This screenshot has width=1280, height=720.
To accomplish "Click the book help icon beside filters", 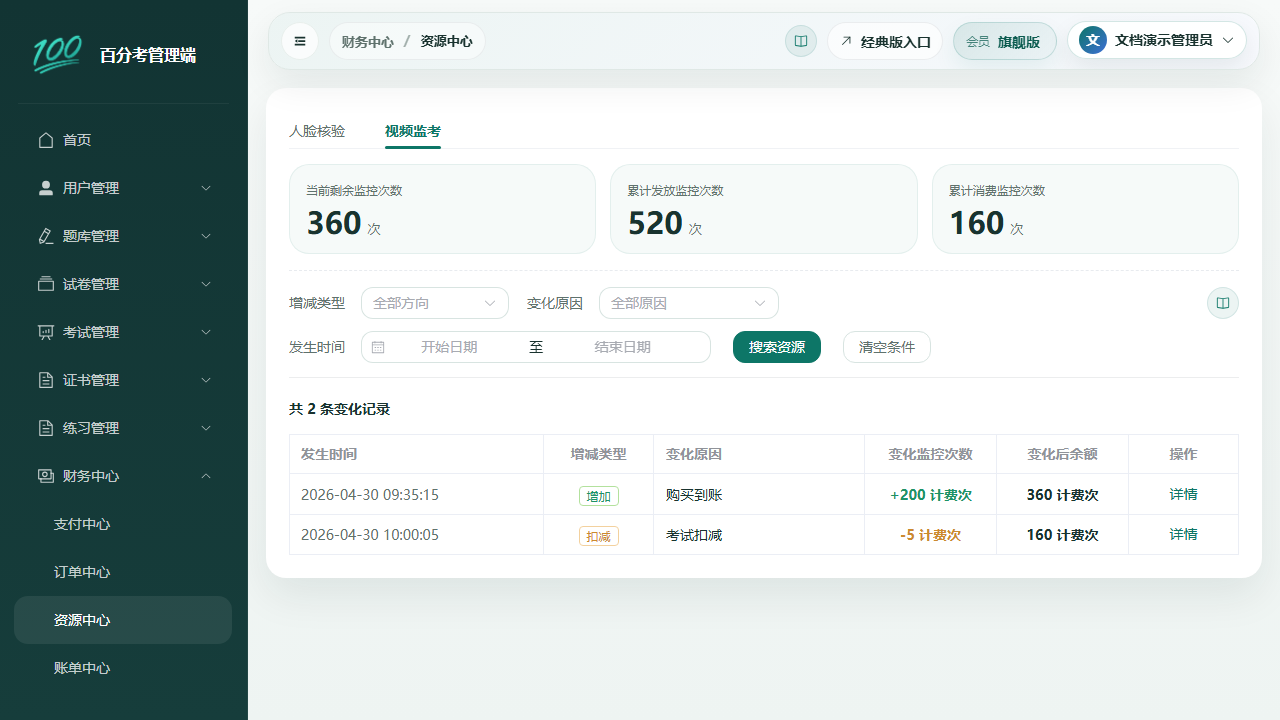I will 1222,303.
